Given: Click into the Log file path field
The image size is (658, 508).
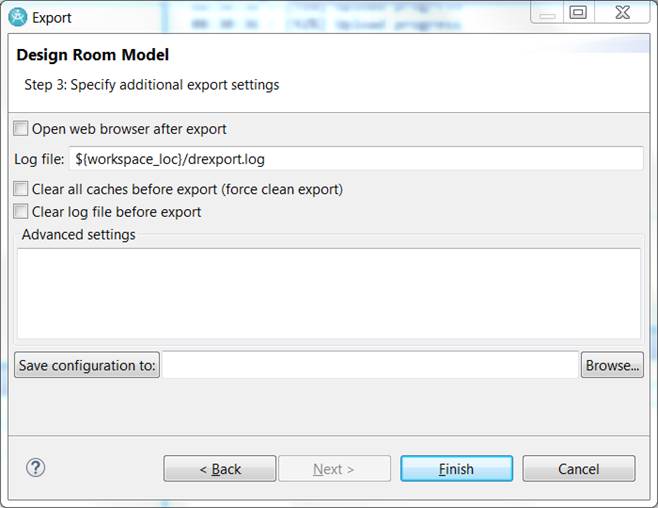Looking at the screenshot, I should (x=355, y=159).
